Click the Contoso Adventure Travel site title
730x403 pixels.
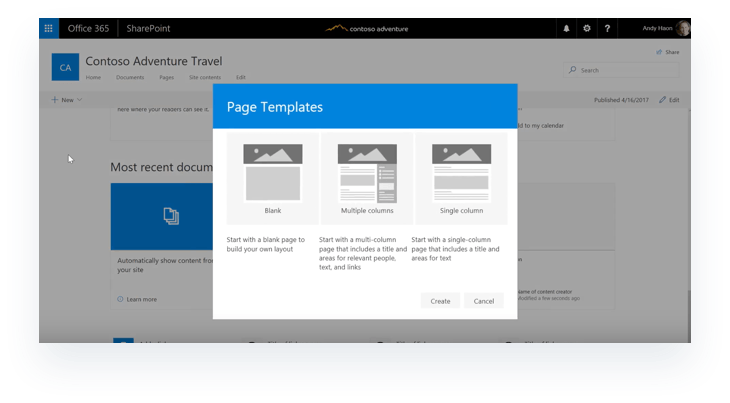[154, 61]
